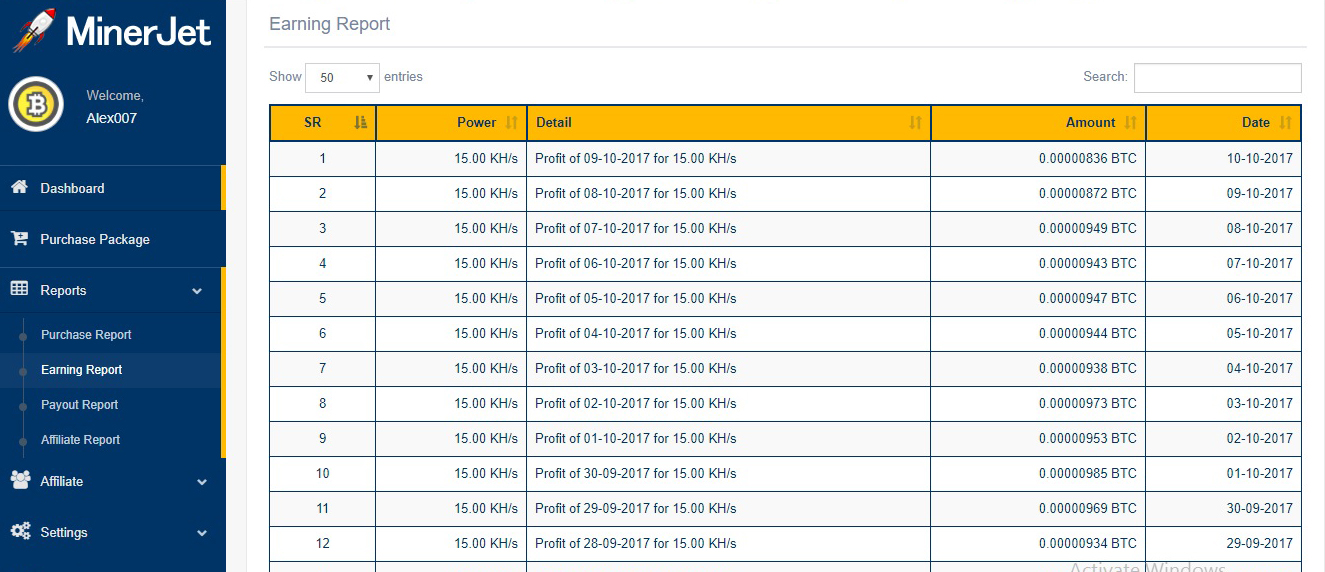Image resolution: width=1325 pixels, height=572 pixels.
Task: Click the Affiliate people icon
Action: 20,480
